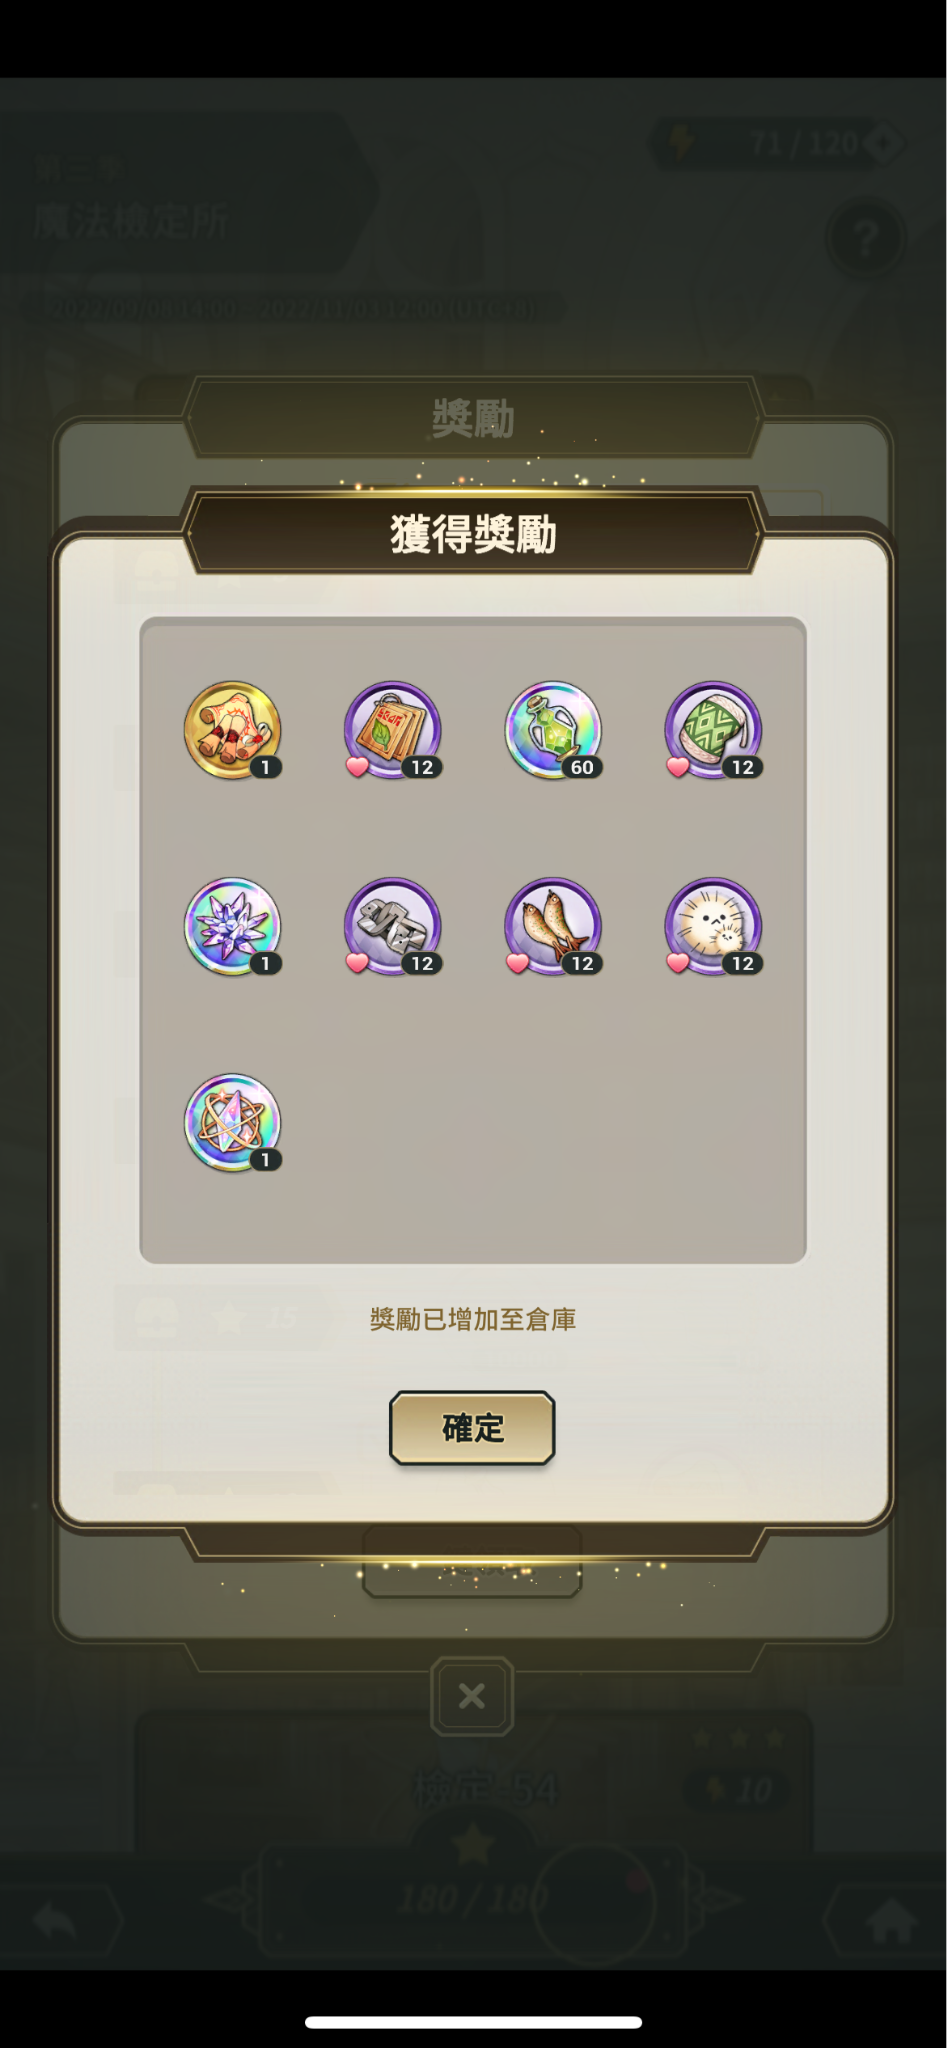This screenshot has height=2048, width=947.
Task: Tap the orbiting prism crystal reward
Action: [232, 1123]
